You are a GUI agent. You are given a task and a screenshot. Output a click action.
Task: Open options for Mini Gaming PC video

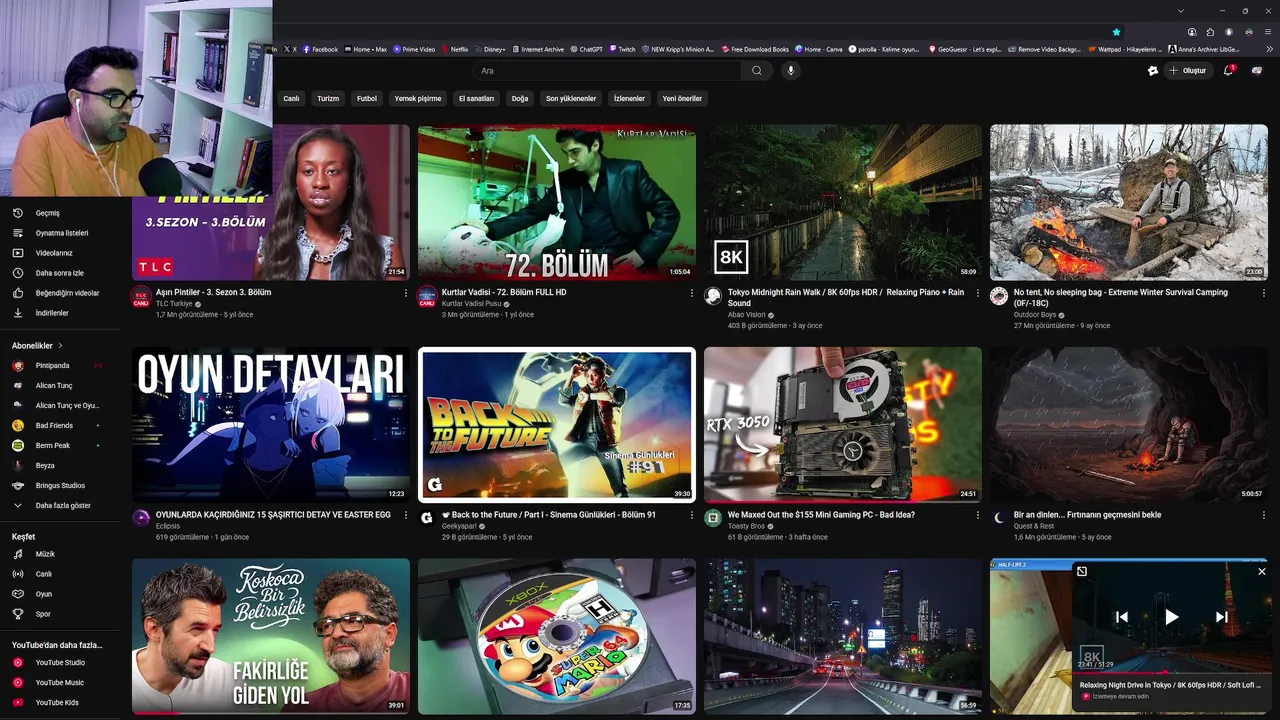coord(977,515)
